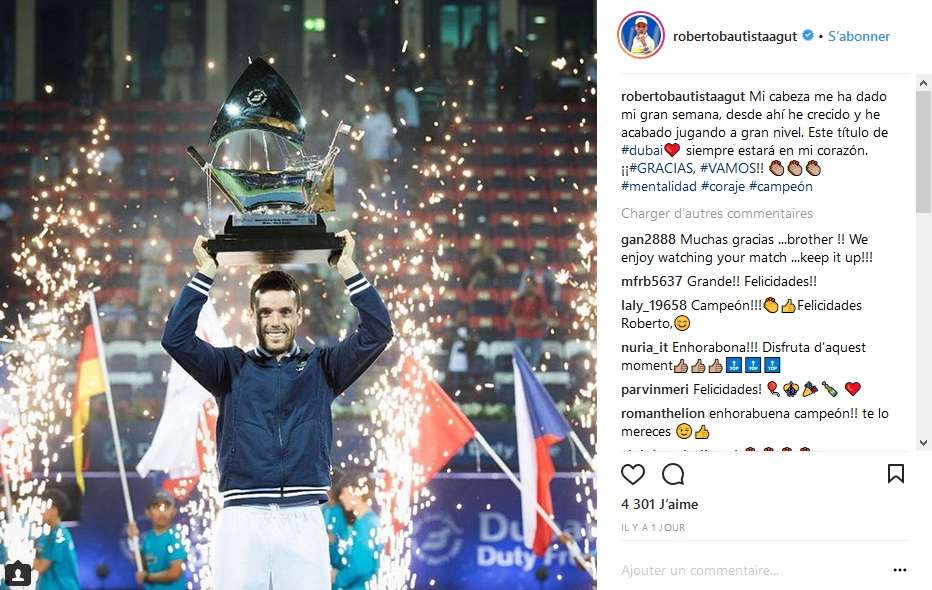The image size is (932, 590).
Task: Click the verified badge next to username
Action: pyautogui.click(x=808, y=36)
